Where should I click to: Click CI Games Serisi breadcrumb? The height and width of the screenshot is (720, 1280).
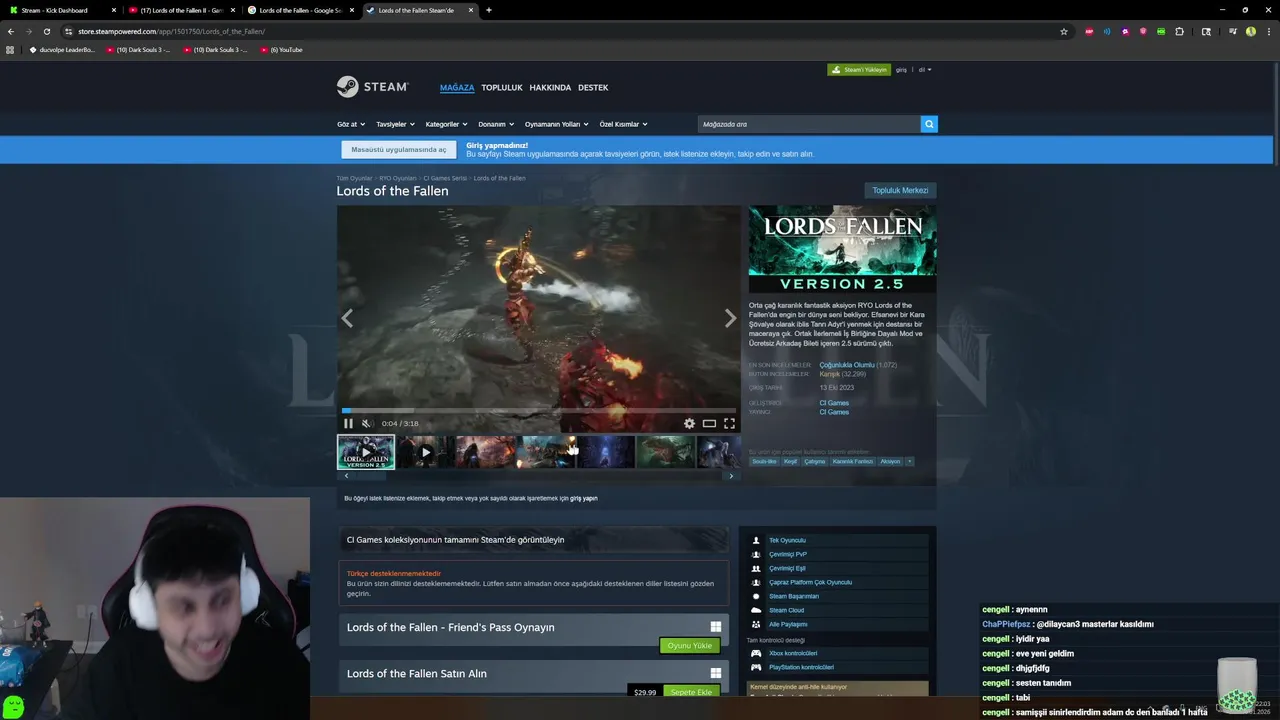coord(445,178)
